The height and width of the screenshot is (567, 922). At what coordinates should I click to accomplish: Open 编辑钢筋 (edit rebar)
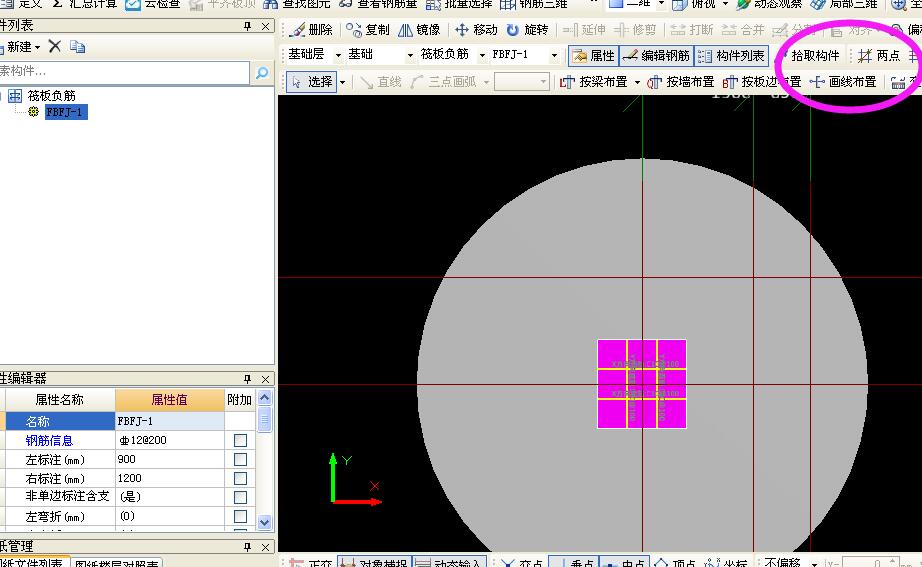[x=656, y=55]
